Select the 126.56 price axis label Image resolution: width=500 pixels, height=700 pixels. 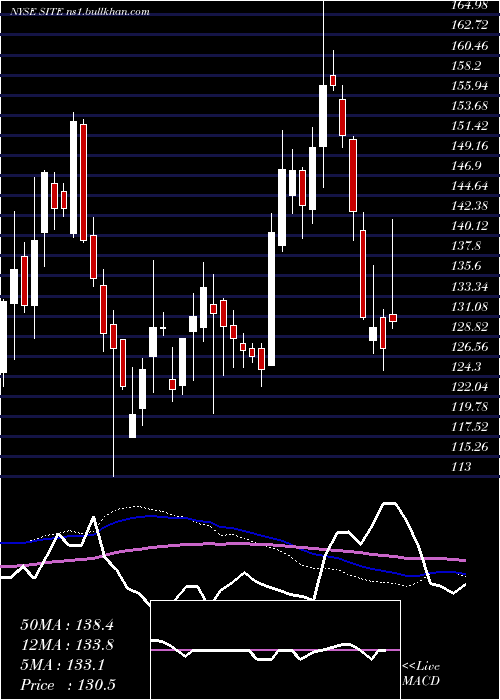point(470,346)
